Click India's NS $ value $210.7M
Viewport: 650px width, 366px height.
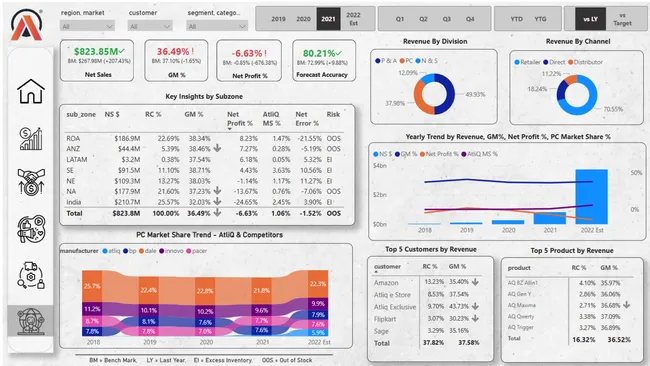pyautogui.click(x=127, y=202)
